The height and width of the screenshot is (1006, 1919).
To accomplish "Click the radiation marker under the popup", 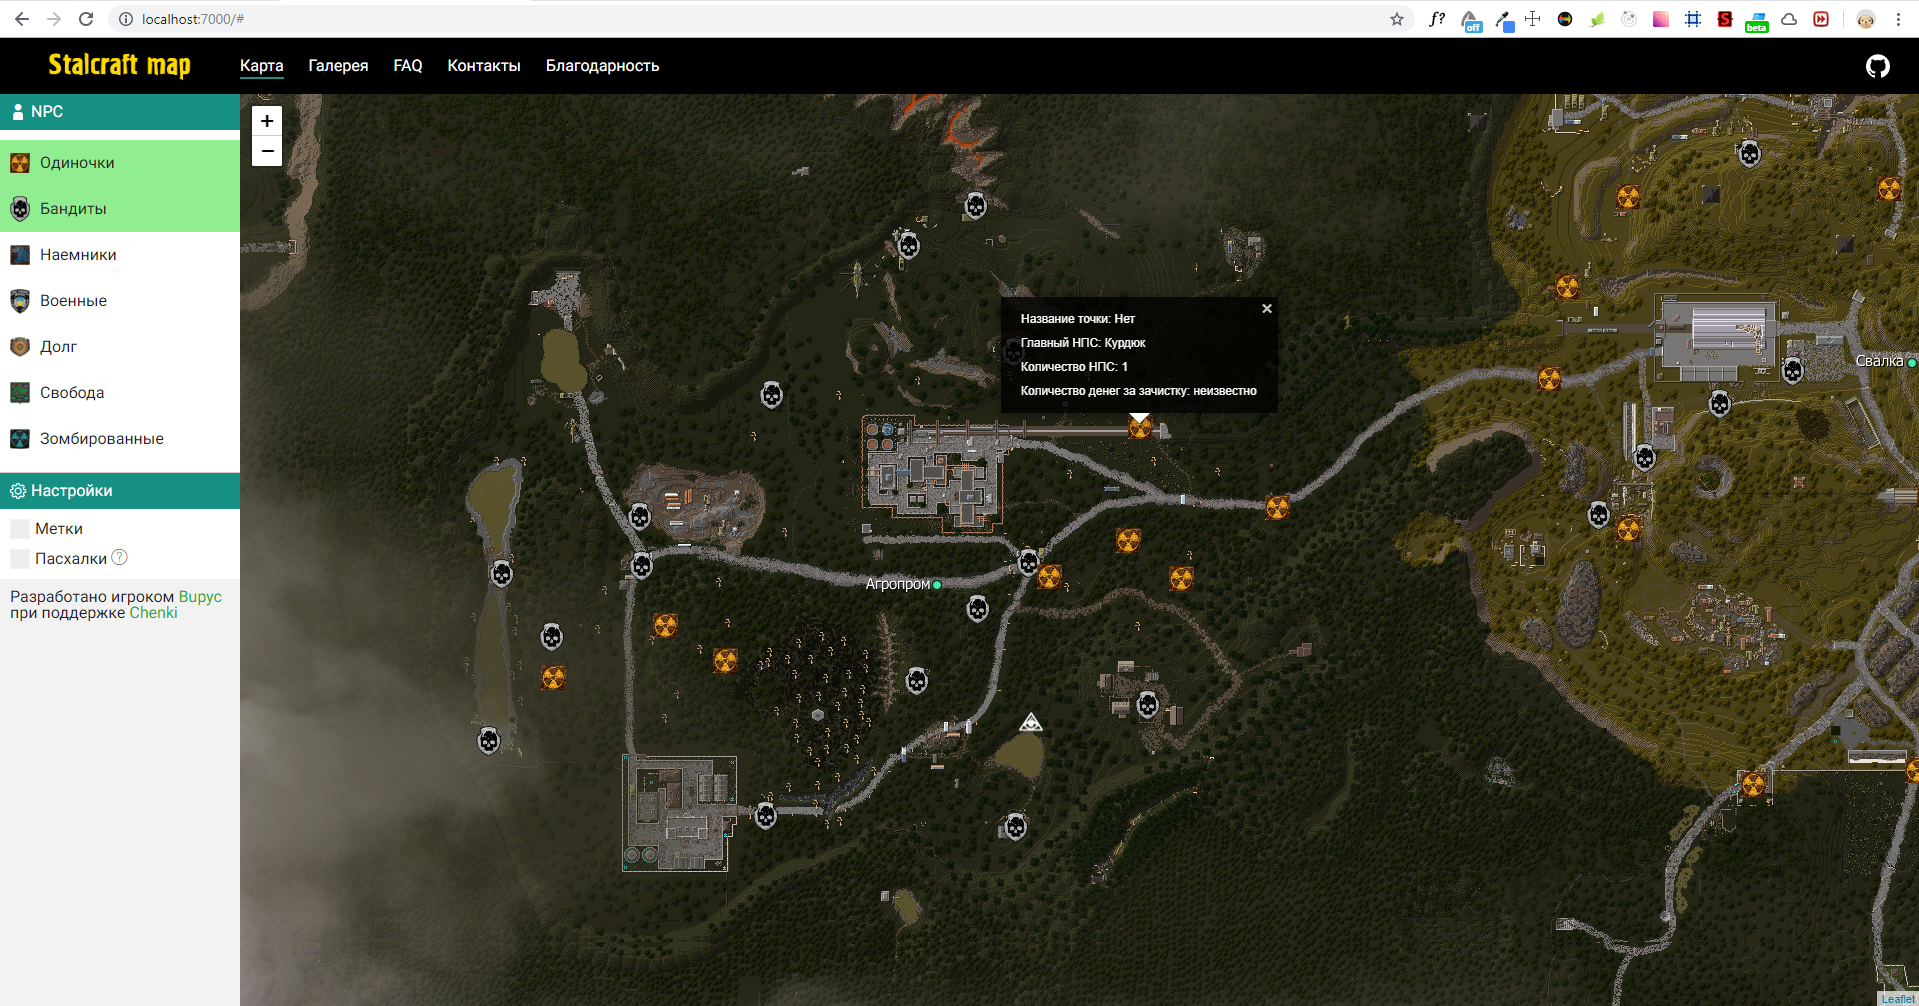I will 1140,428.
